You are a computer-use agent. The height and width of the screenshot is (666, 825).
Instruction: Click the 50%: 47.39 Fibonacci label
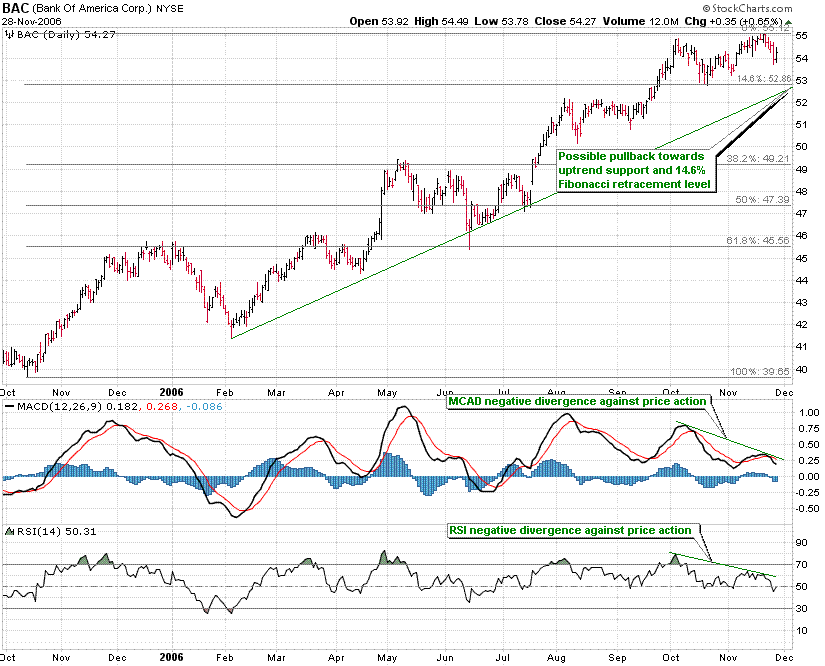coord(762,200)
